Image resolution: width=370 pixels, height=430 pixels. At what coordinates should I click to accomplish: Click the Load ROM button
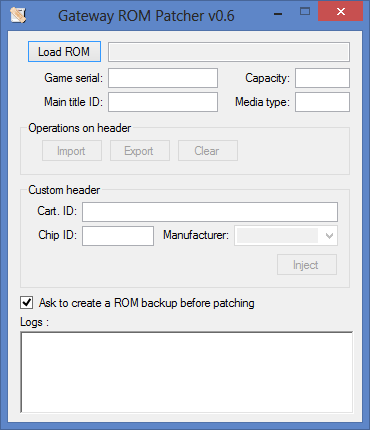[x=64, y=52]
